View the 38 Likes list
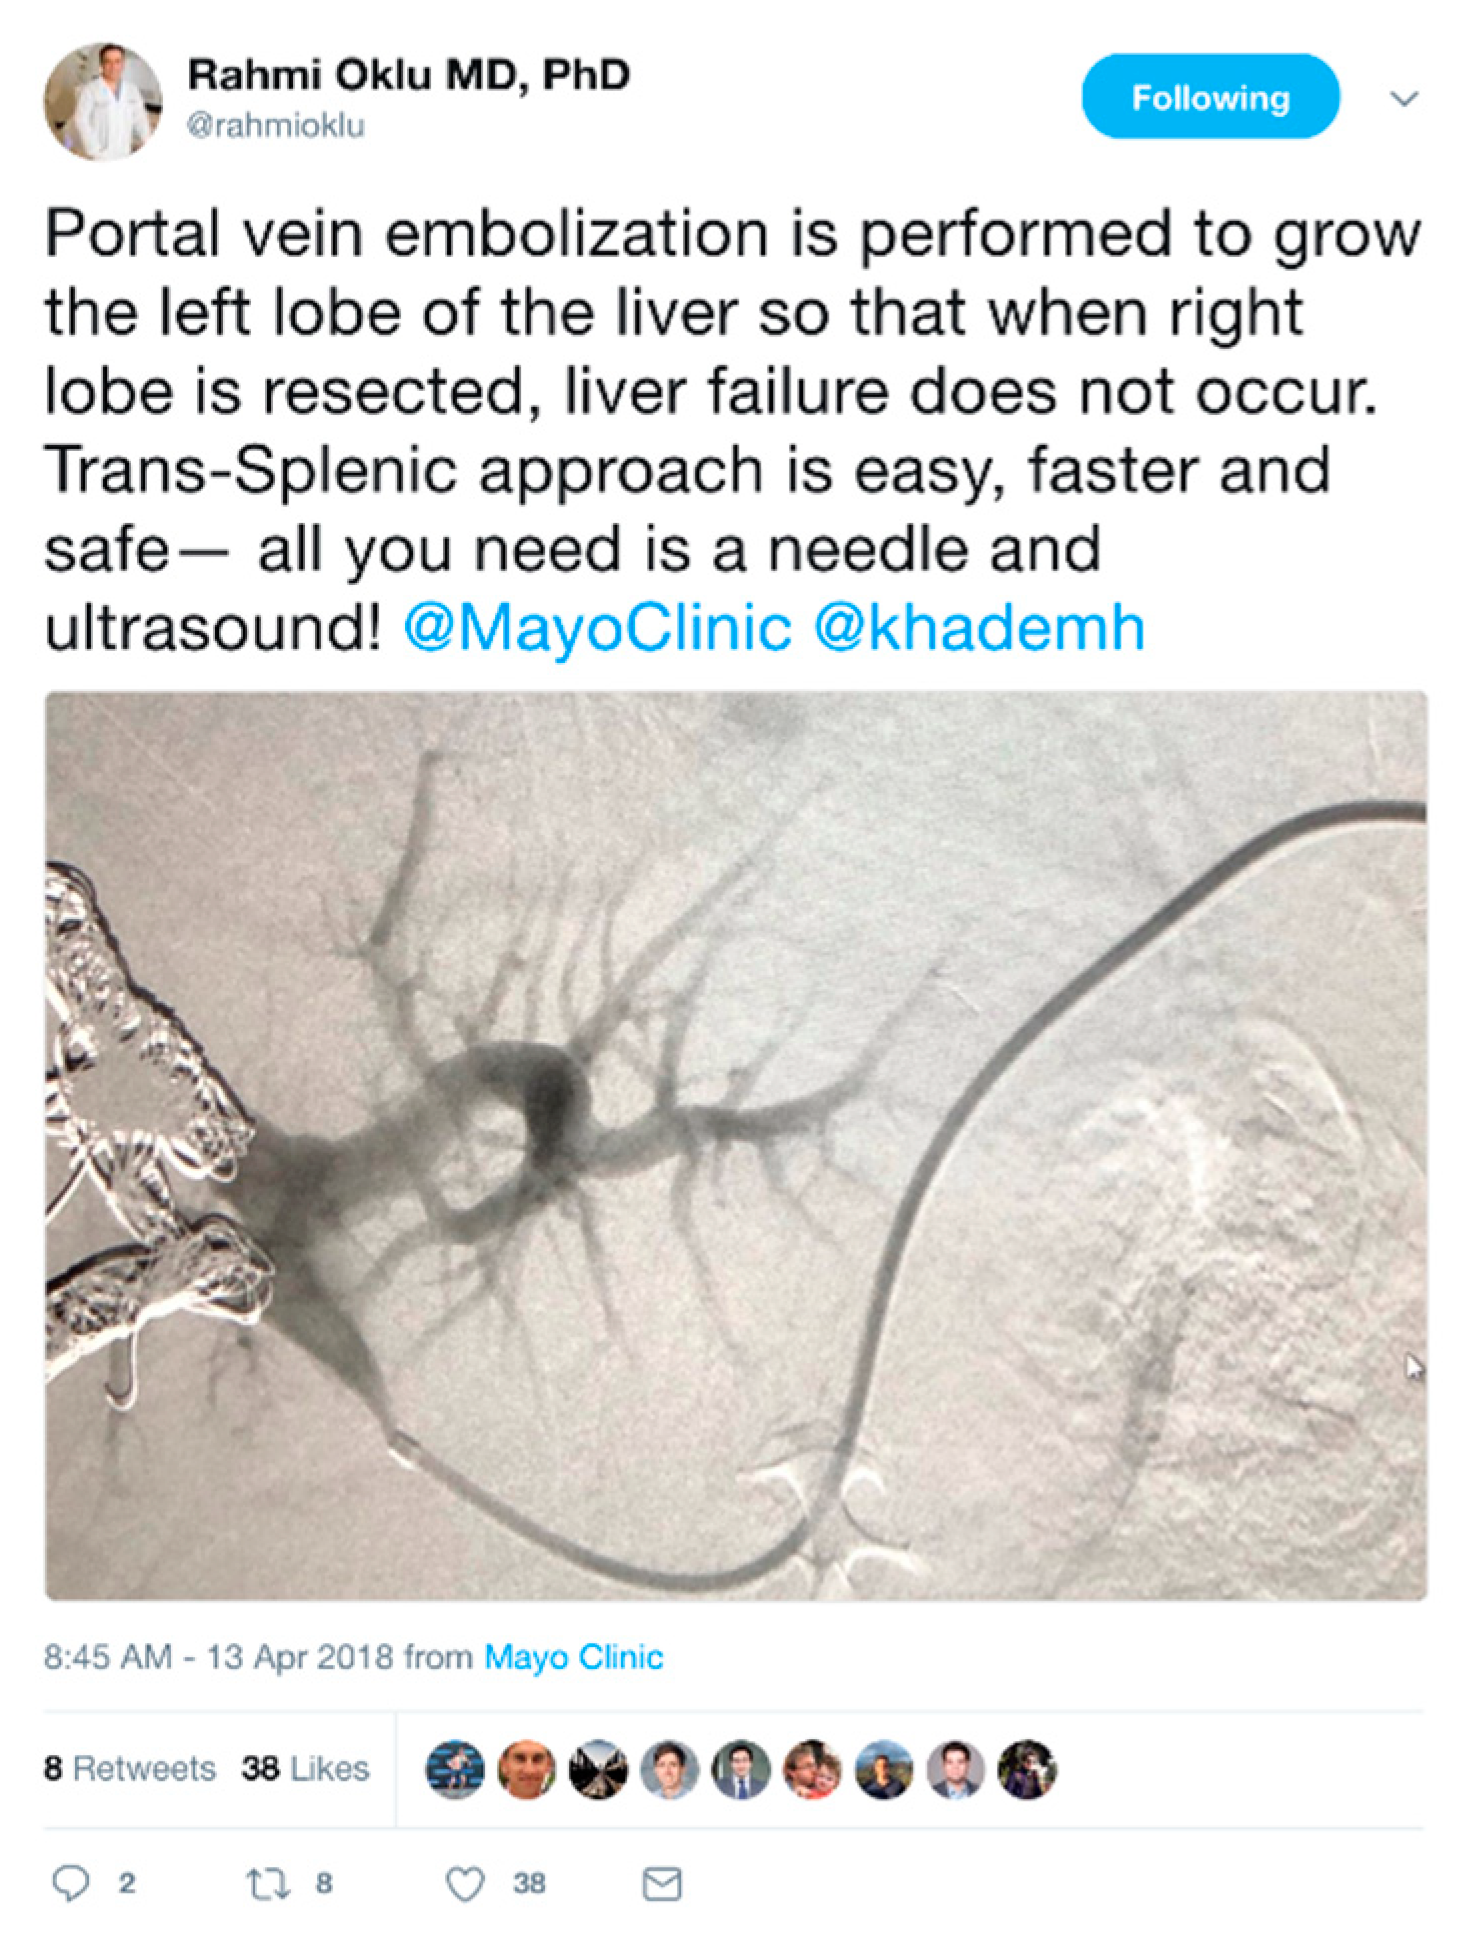 click(305, 1768)
